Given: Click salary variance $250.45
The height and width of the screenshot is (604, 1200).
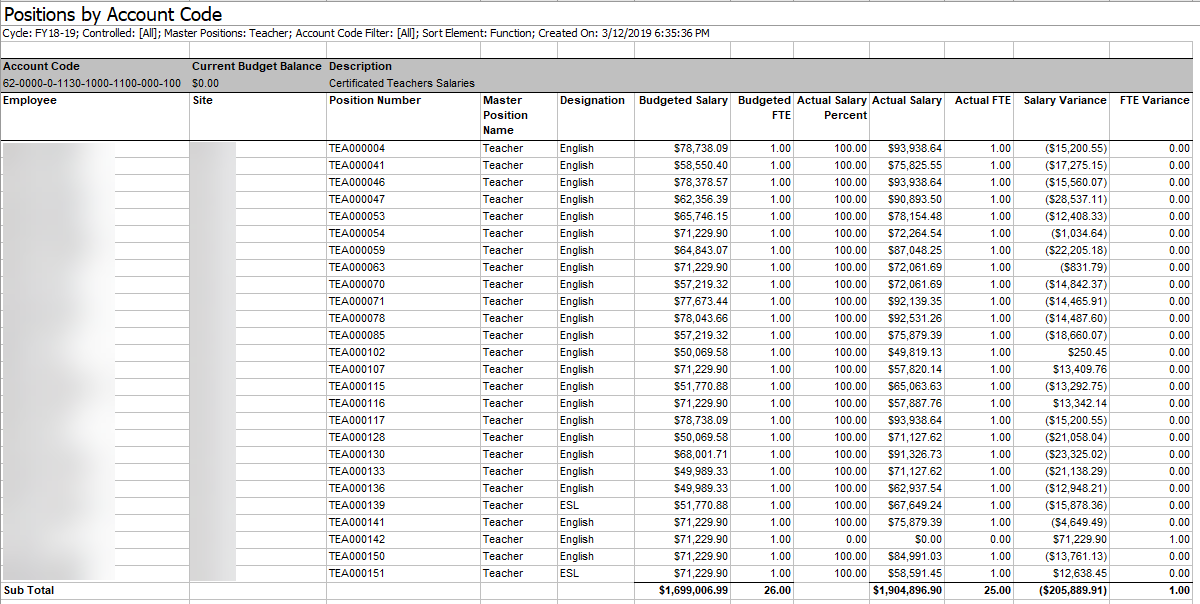Looking at the screenshot, I should coord(1087,353).
